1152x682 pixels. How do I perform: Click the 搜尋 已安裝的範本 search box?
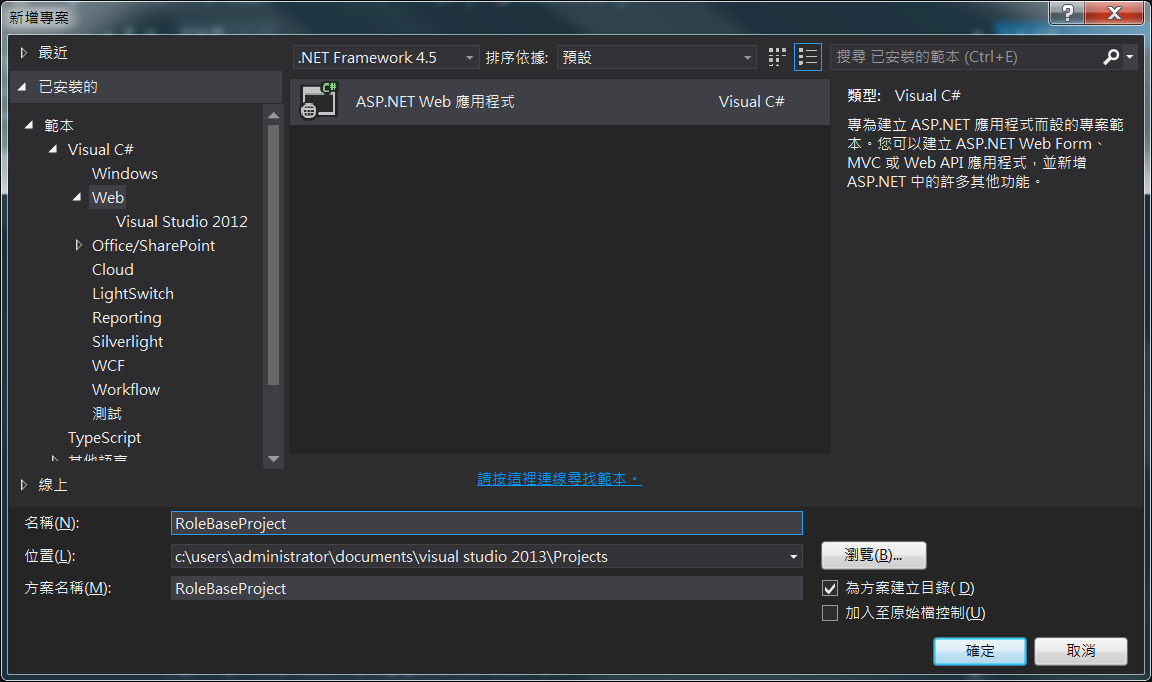point(966,57)
